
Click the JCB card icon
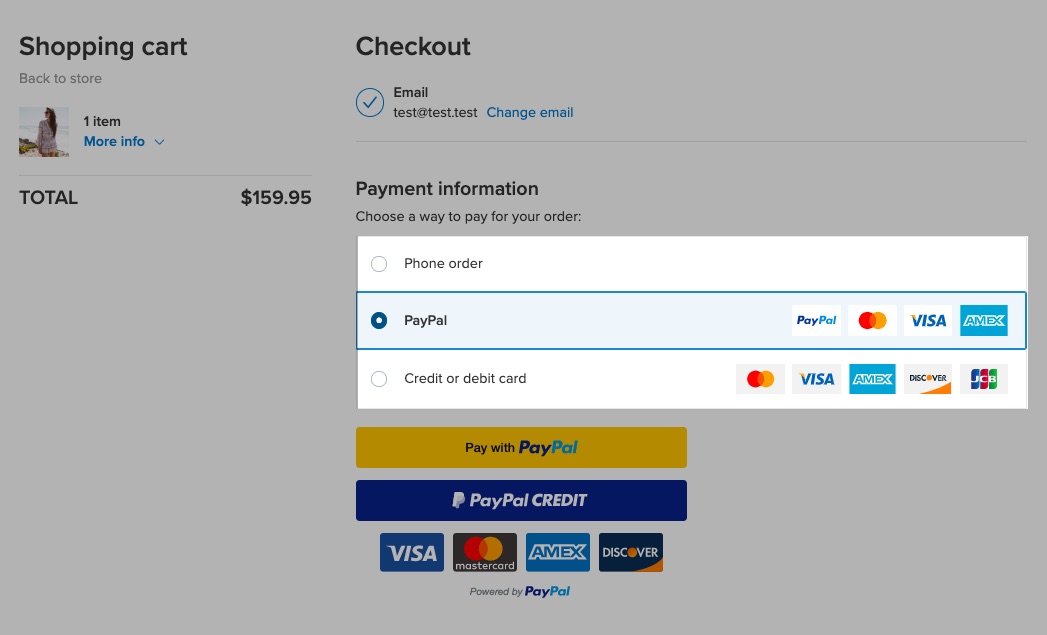(x=983, y=379)
